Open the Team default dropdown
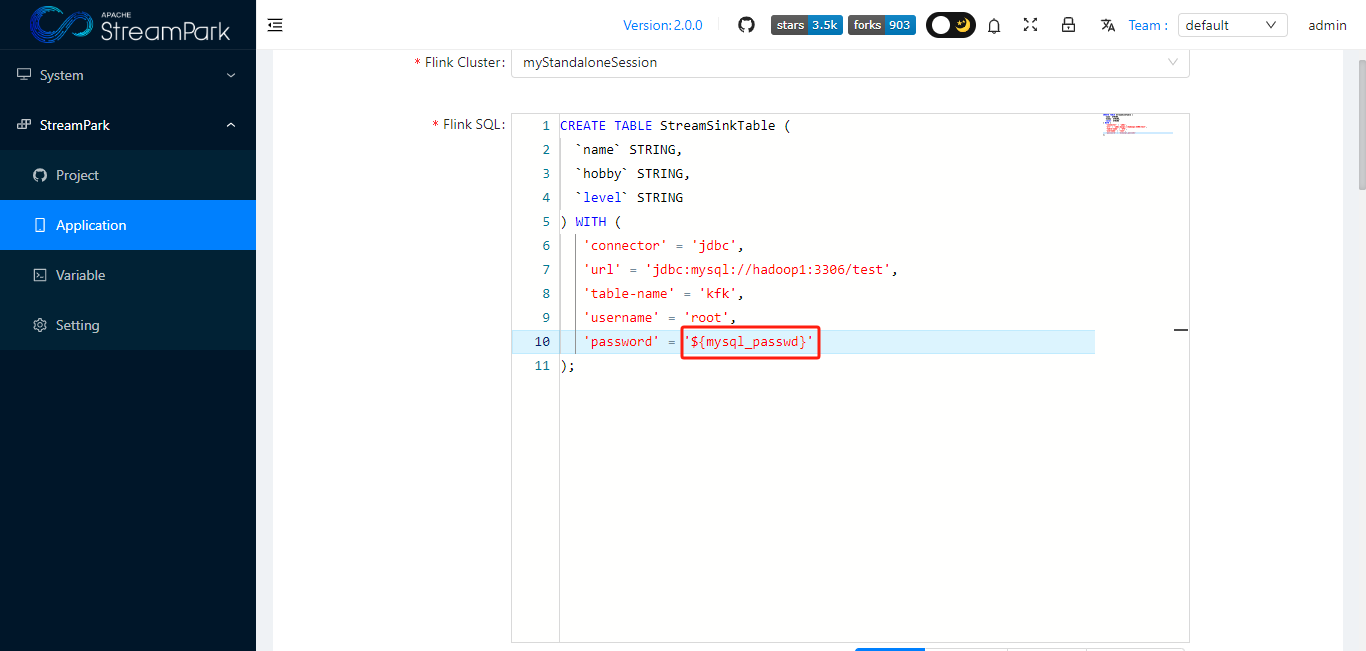The height and width of the screenshot is (651, 1366). click(x=1232, y=25)
